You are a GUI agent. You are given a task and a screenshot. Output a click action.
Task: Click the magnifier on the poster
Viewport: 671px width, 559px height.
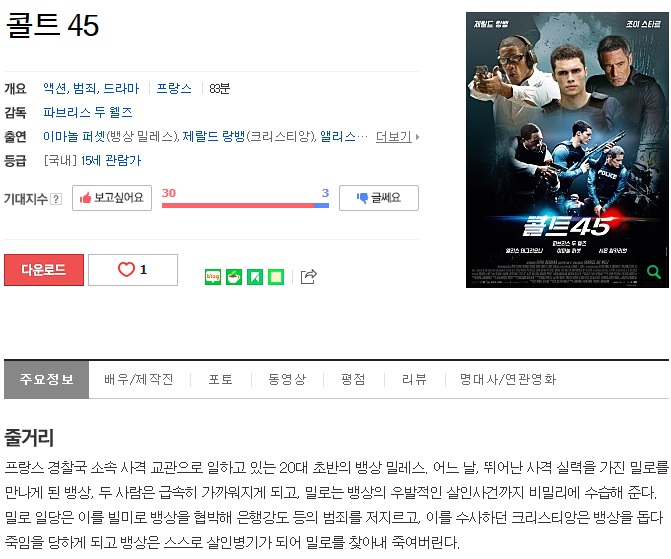[x=653, y=271]
